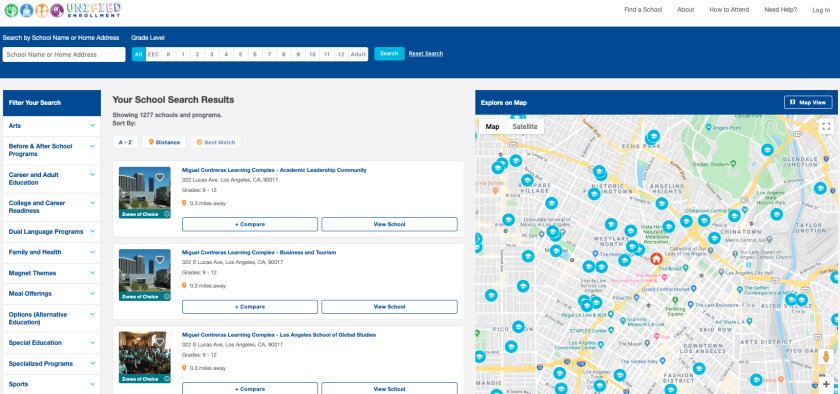
Task: Click Zones of Choice info icon on Business and Tourism card
Action: click(167, 296)
